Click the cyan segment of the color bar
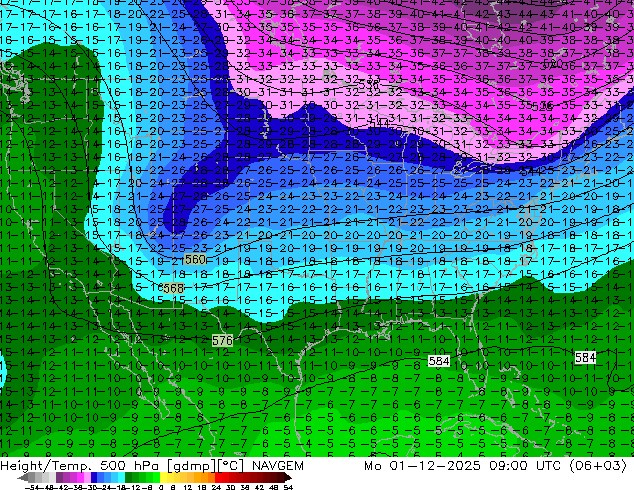The image size is (634, 490). pos(121,477)
